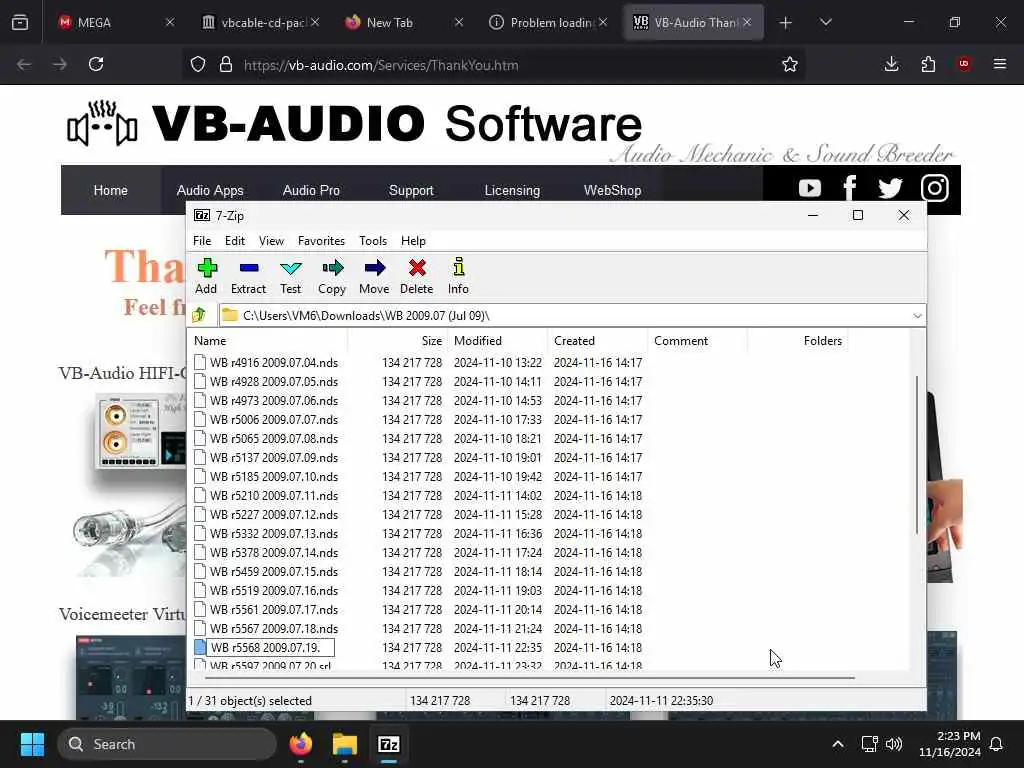Sort the list by Modified column
This screenshot has height=768, width=1024.
click(498, 341)
